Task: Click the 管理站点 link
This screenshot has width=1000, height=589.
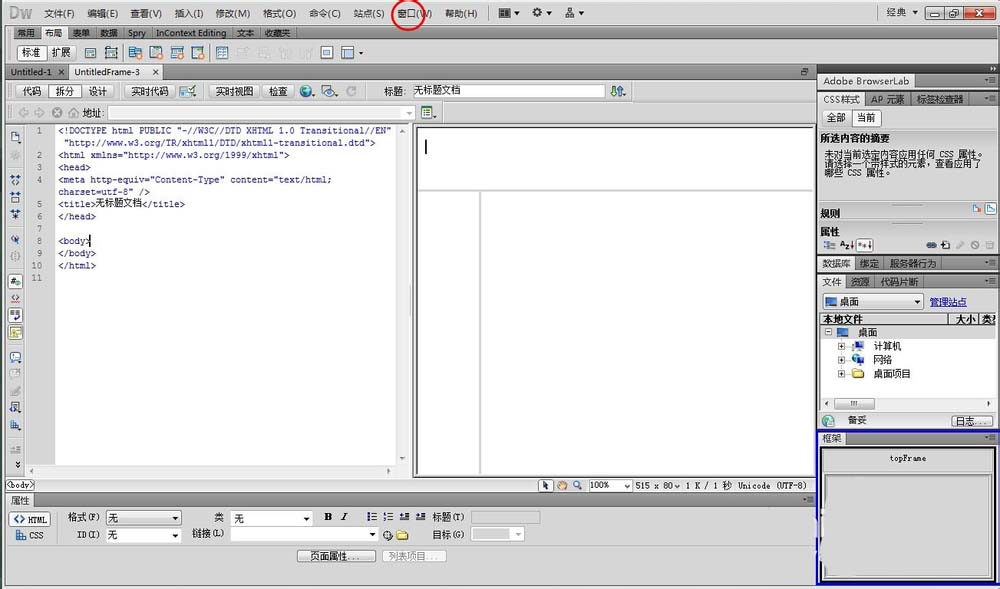Action: click(x=948, y=302)
